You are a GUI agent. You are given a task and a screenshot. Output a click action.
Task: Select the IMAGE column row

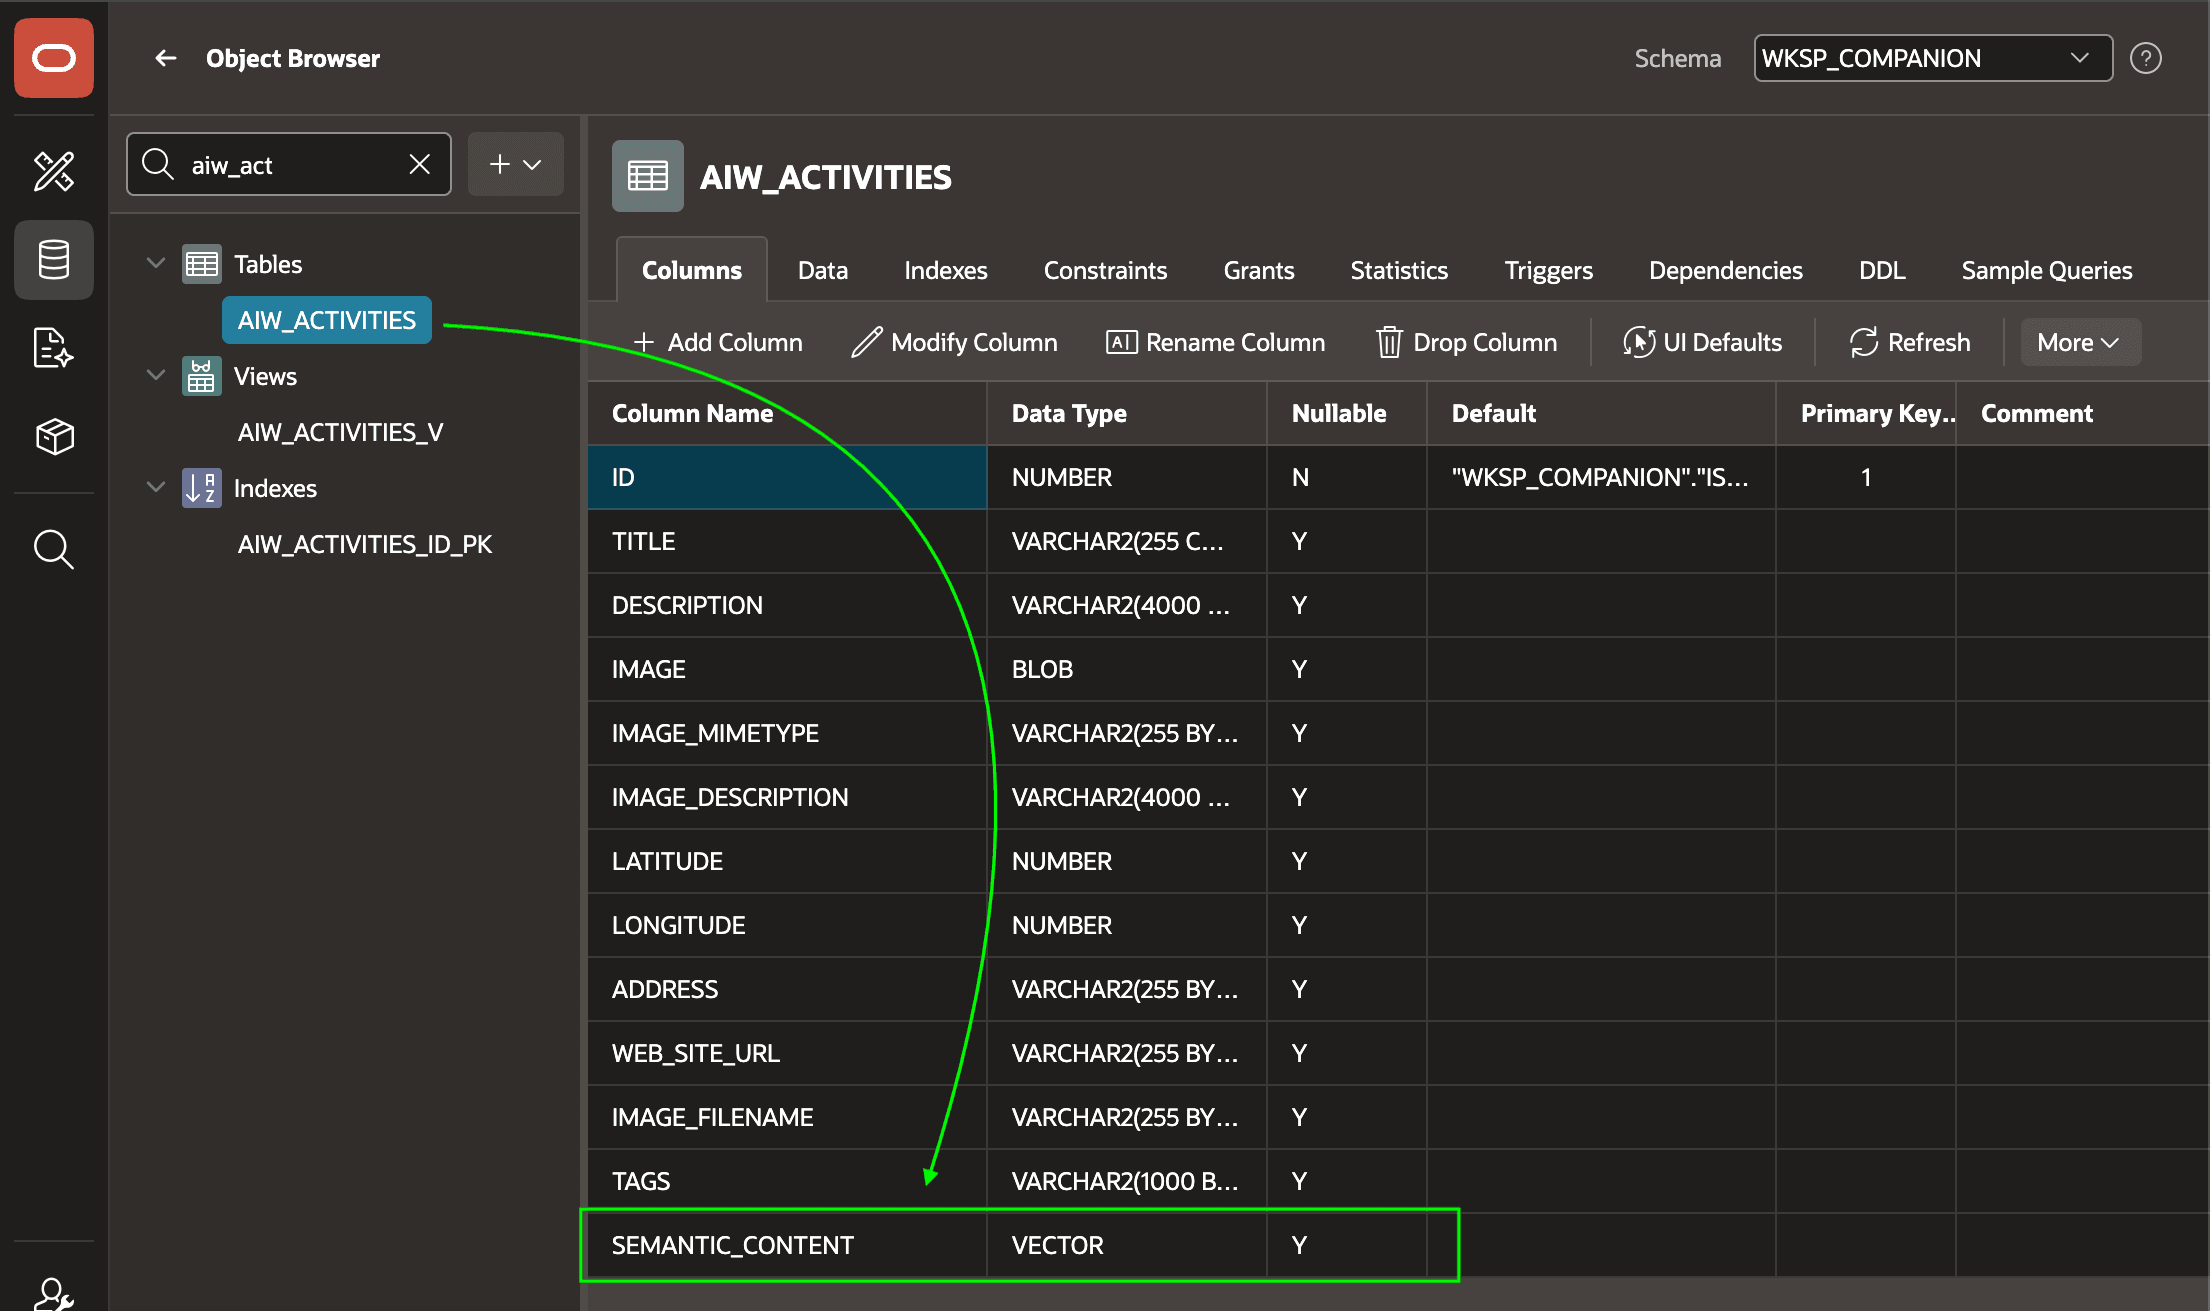[x=1398, y=669]
